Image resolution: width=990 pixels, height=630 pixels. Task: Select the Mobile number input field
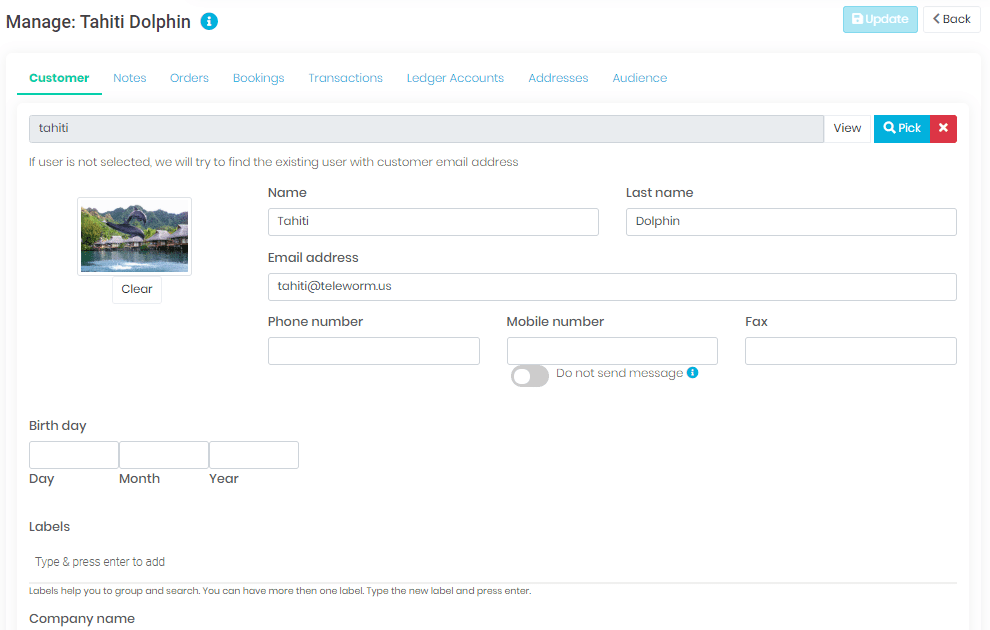coord(611,350)
